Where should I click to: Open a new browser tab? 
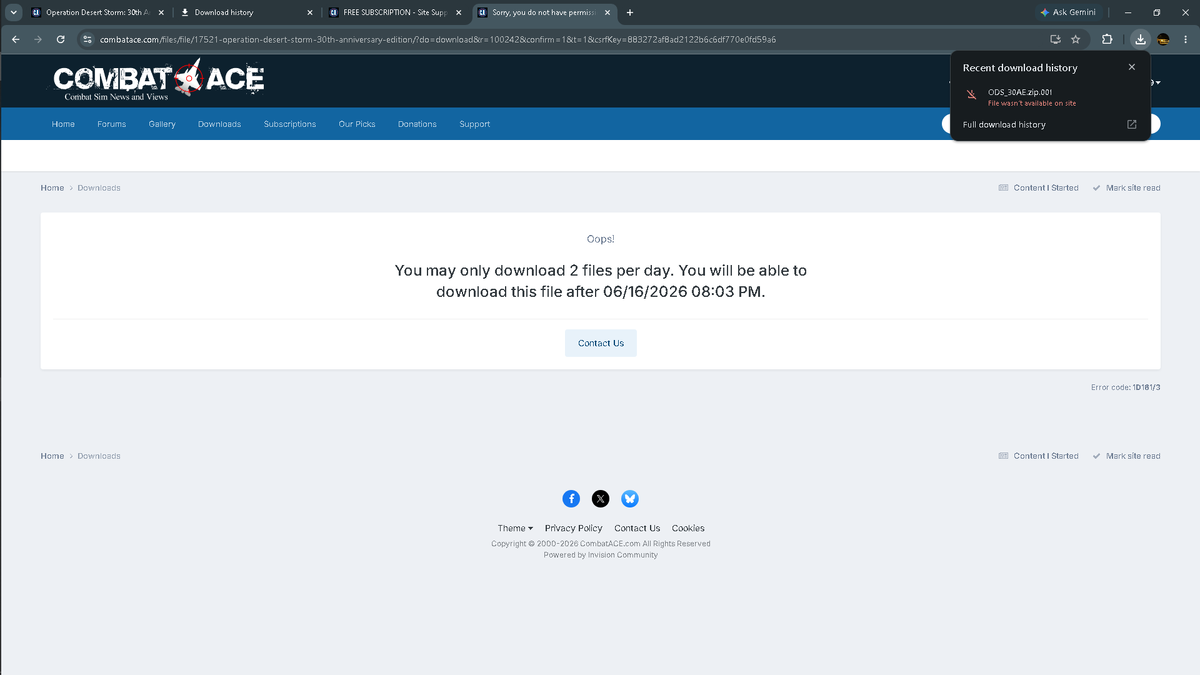click(630, 12)
